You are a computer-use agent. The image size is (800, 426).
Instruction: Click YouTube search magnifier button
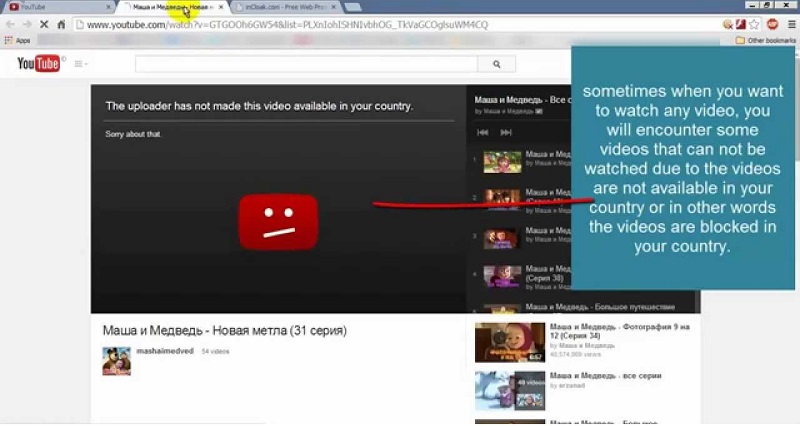496,64
